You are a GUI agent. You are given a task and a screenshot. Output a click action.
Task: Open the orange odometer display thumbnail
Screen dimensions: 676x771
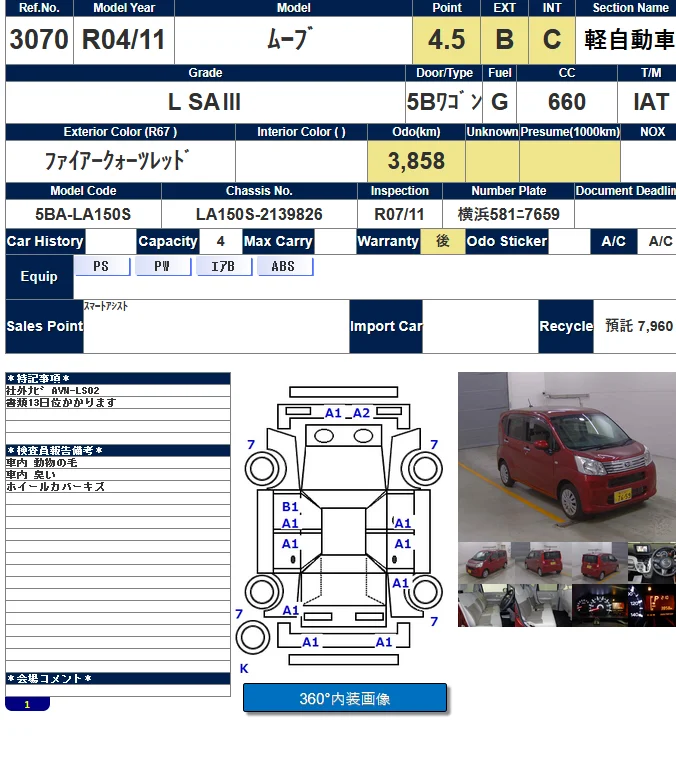(652, 606)
